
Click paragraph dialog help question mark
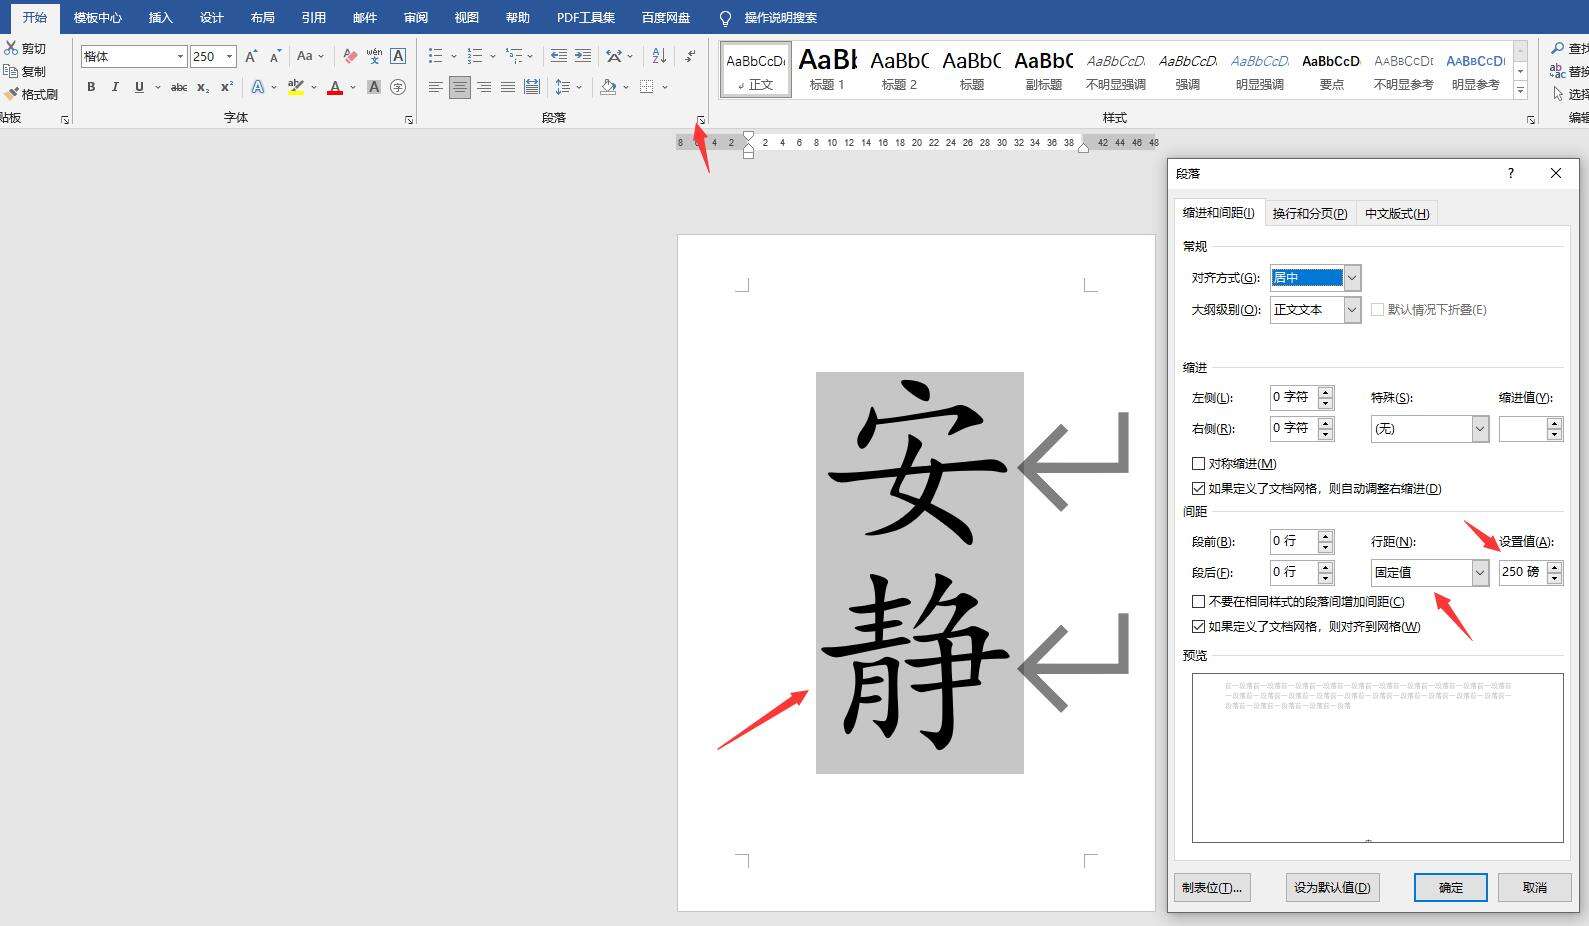(1510, 173)
